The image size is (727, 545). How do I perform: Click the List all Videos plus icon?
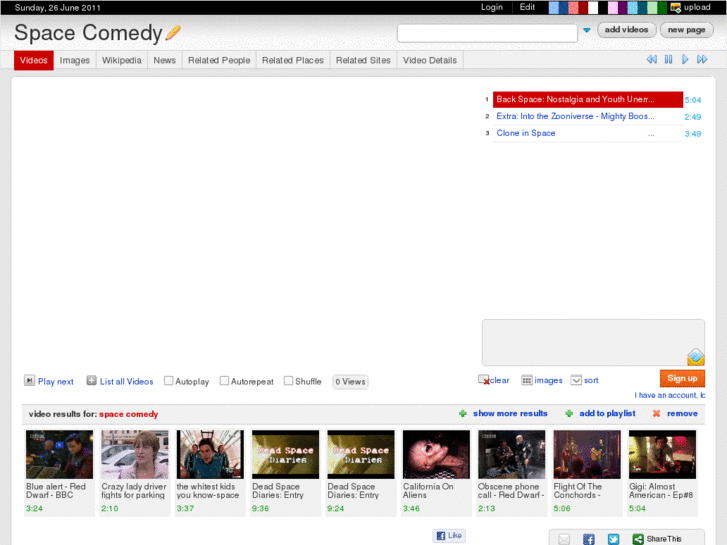91,380
